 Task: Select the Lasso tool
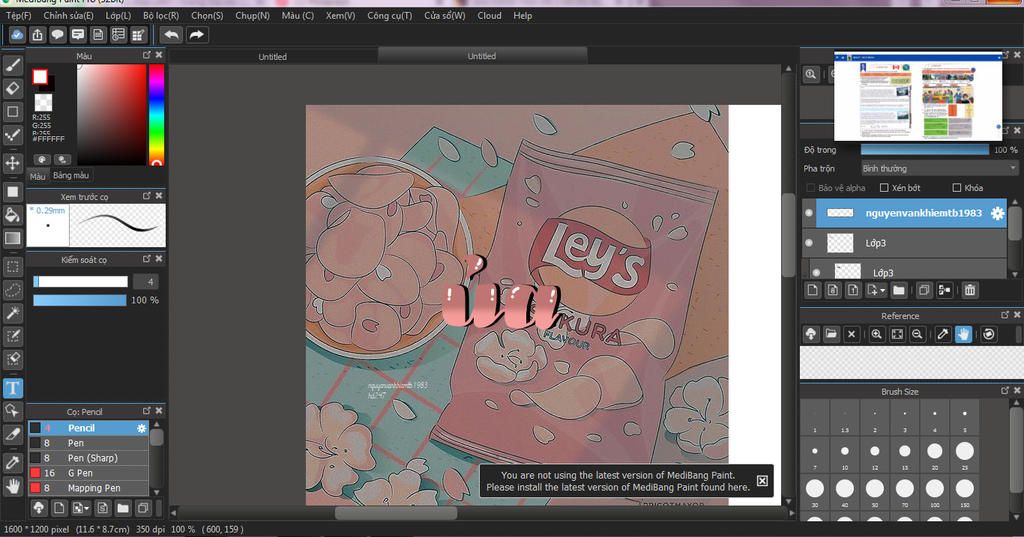pyautogui.click(x=13, y=290)
